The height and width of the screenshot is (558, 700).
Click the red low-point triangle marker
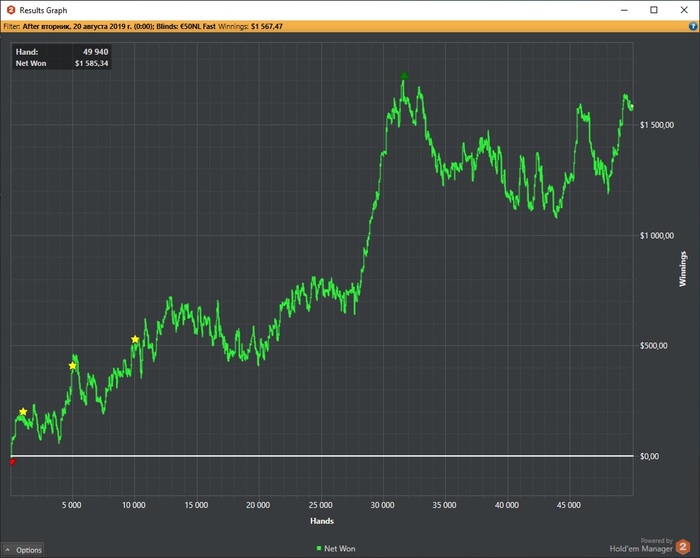point(12,462)
